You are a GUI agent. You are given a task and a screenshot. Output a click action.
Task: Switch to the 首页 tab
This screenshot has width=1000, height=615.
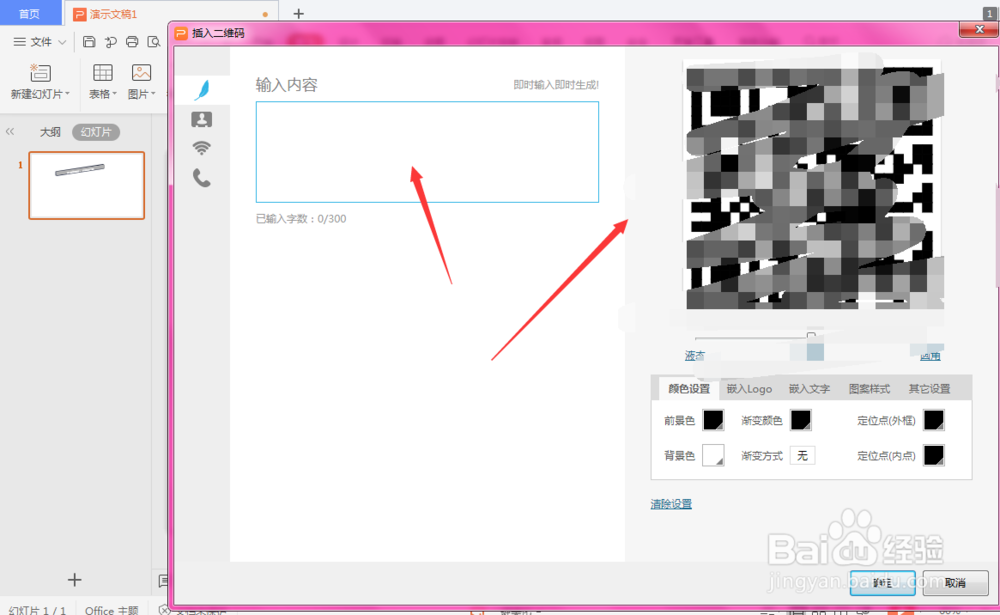(29, 13)
